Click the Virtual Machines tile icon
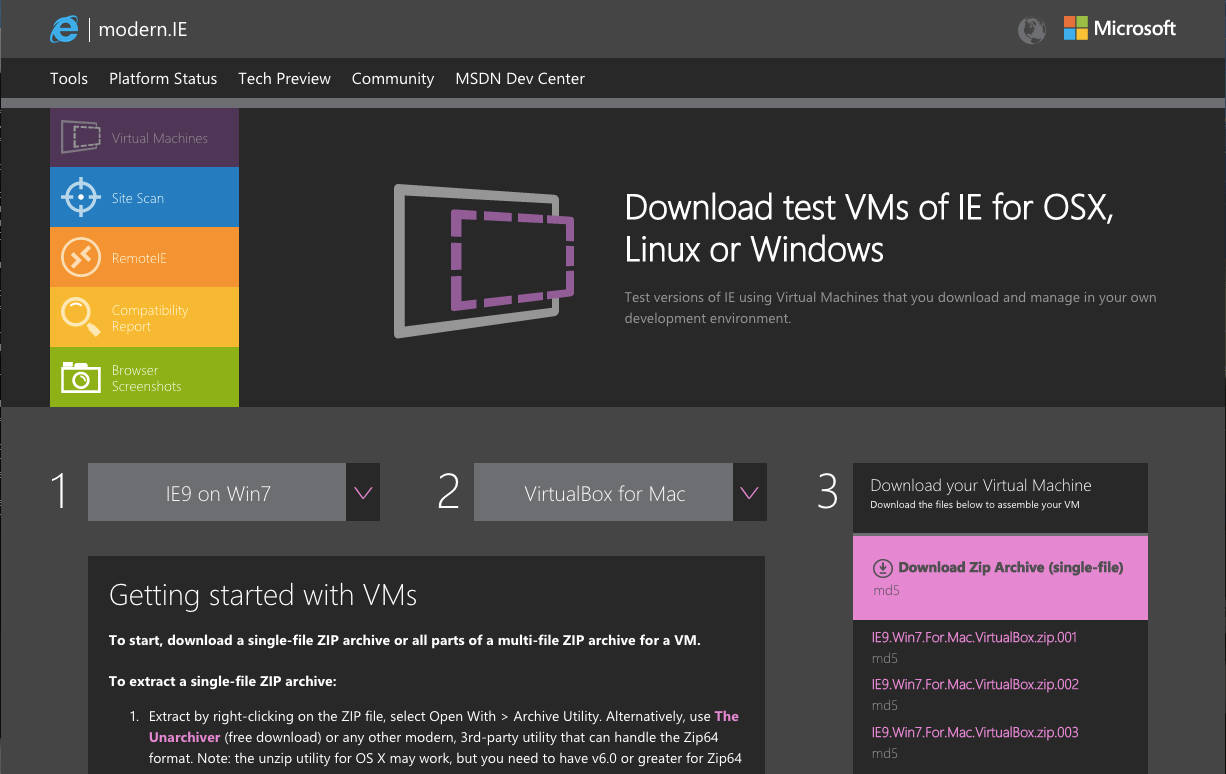Image resolution: width=1226 pixels, height=774 pixels. point(81,137)
